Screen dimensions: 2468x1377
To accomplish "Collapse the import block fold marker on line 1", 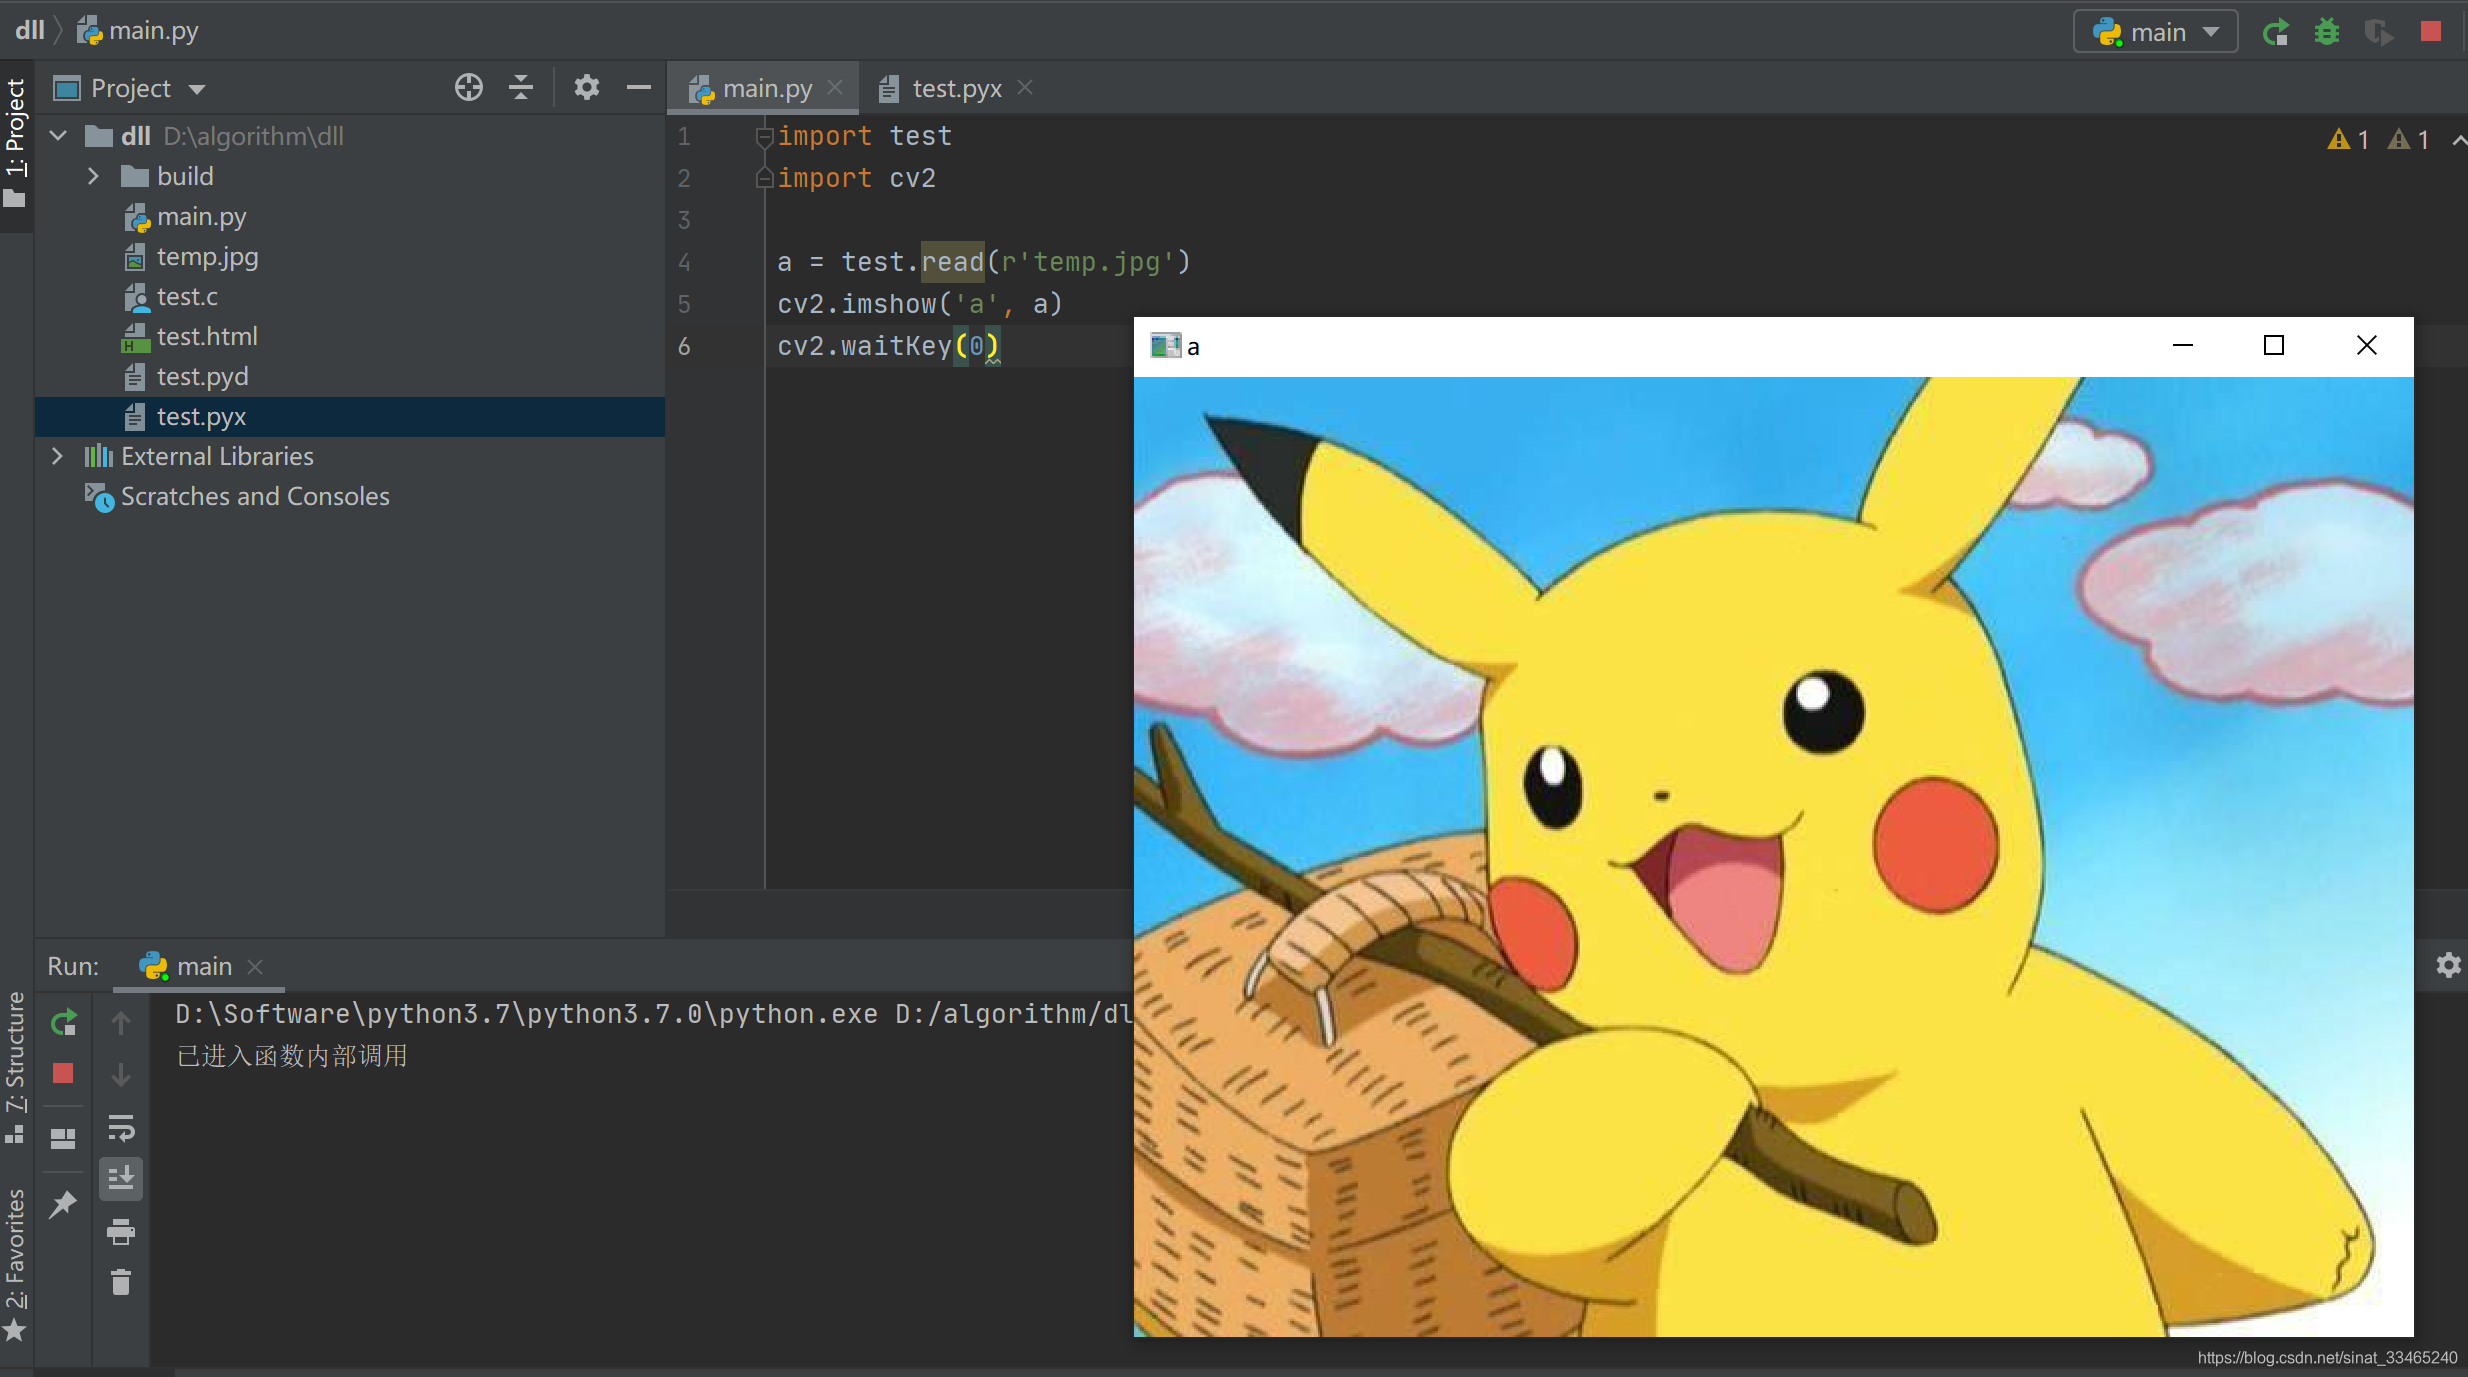I will point(764,136).
